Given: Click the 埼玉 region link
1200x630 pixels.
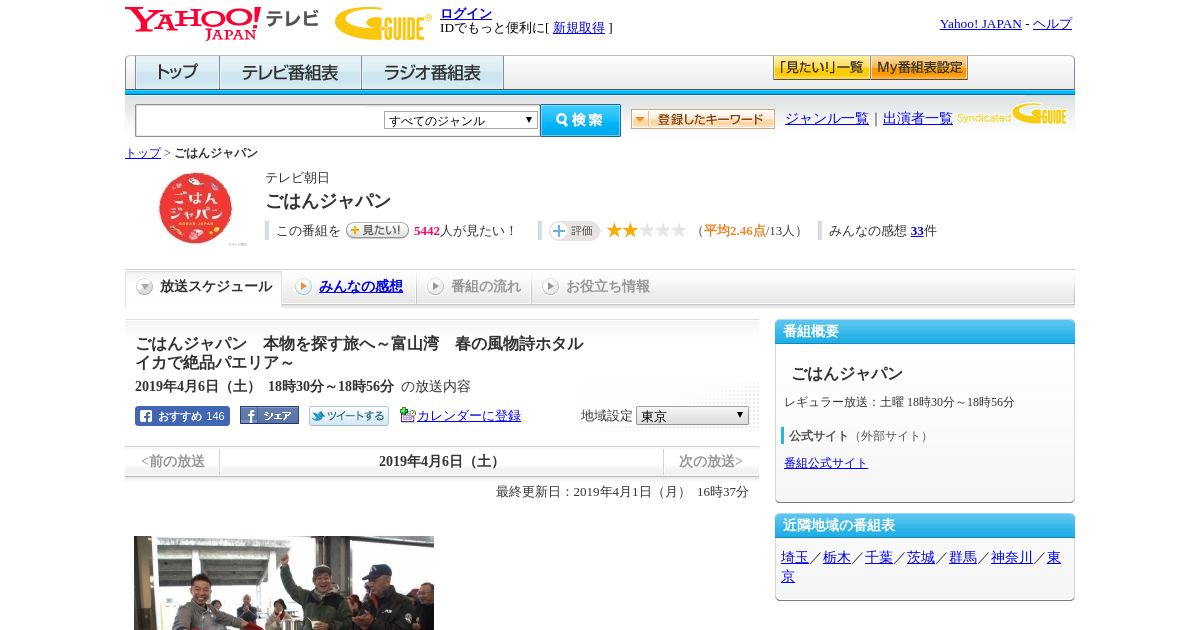Looking at the screenshot, I should pyautogui.click(x=795, y=558).
